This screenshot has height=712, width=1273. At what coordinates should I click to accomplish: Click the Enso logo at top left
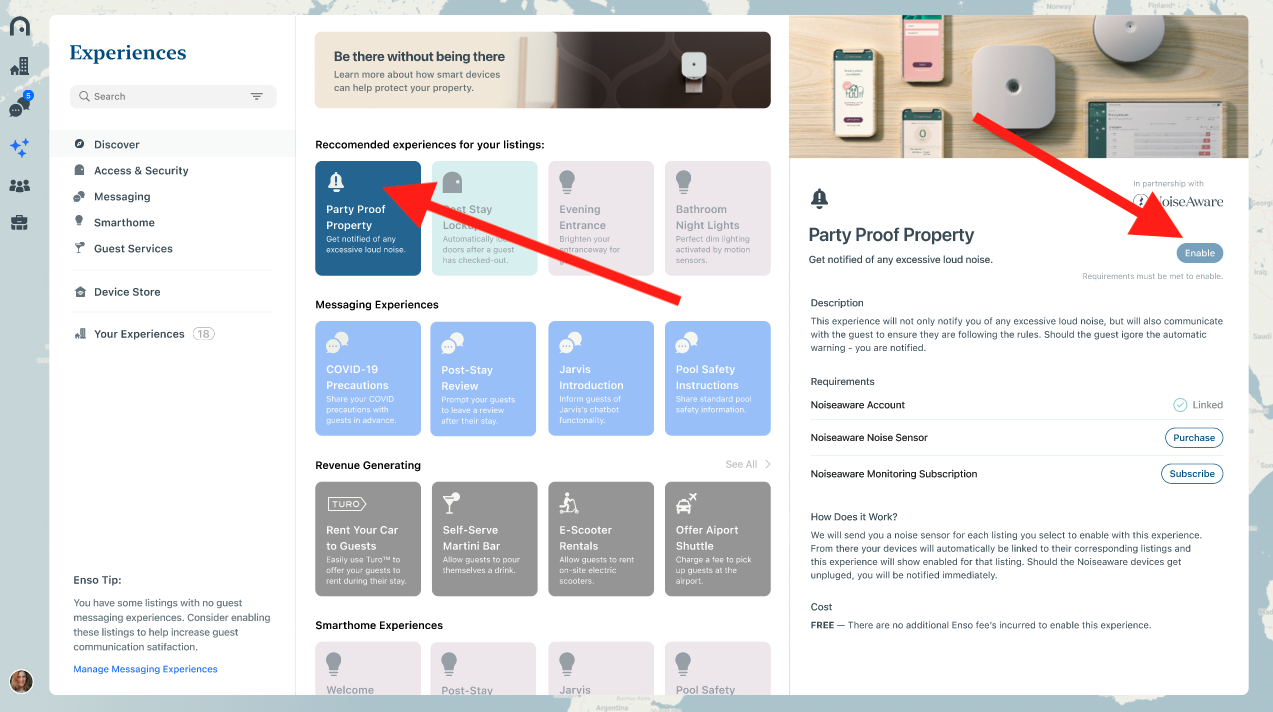pos(19,26)
